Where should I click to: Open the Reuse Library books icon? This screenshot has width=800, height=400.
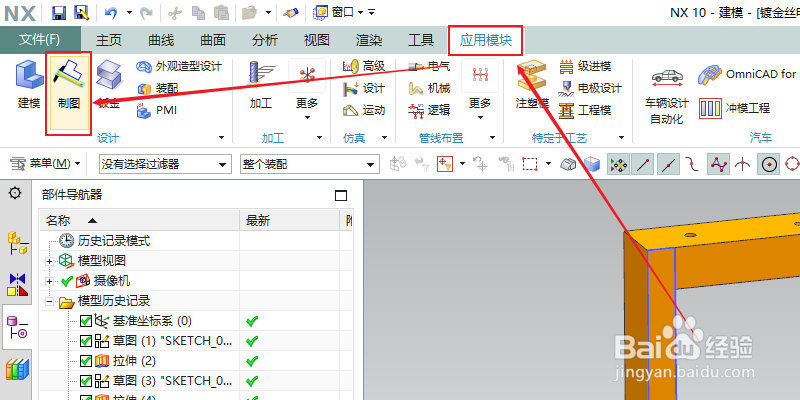pos(17,369)
